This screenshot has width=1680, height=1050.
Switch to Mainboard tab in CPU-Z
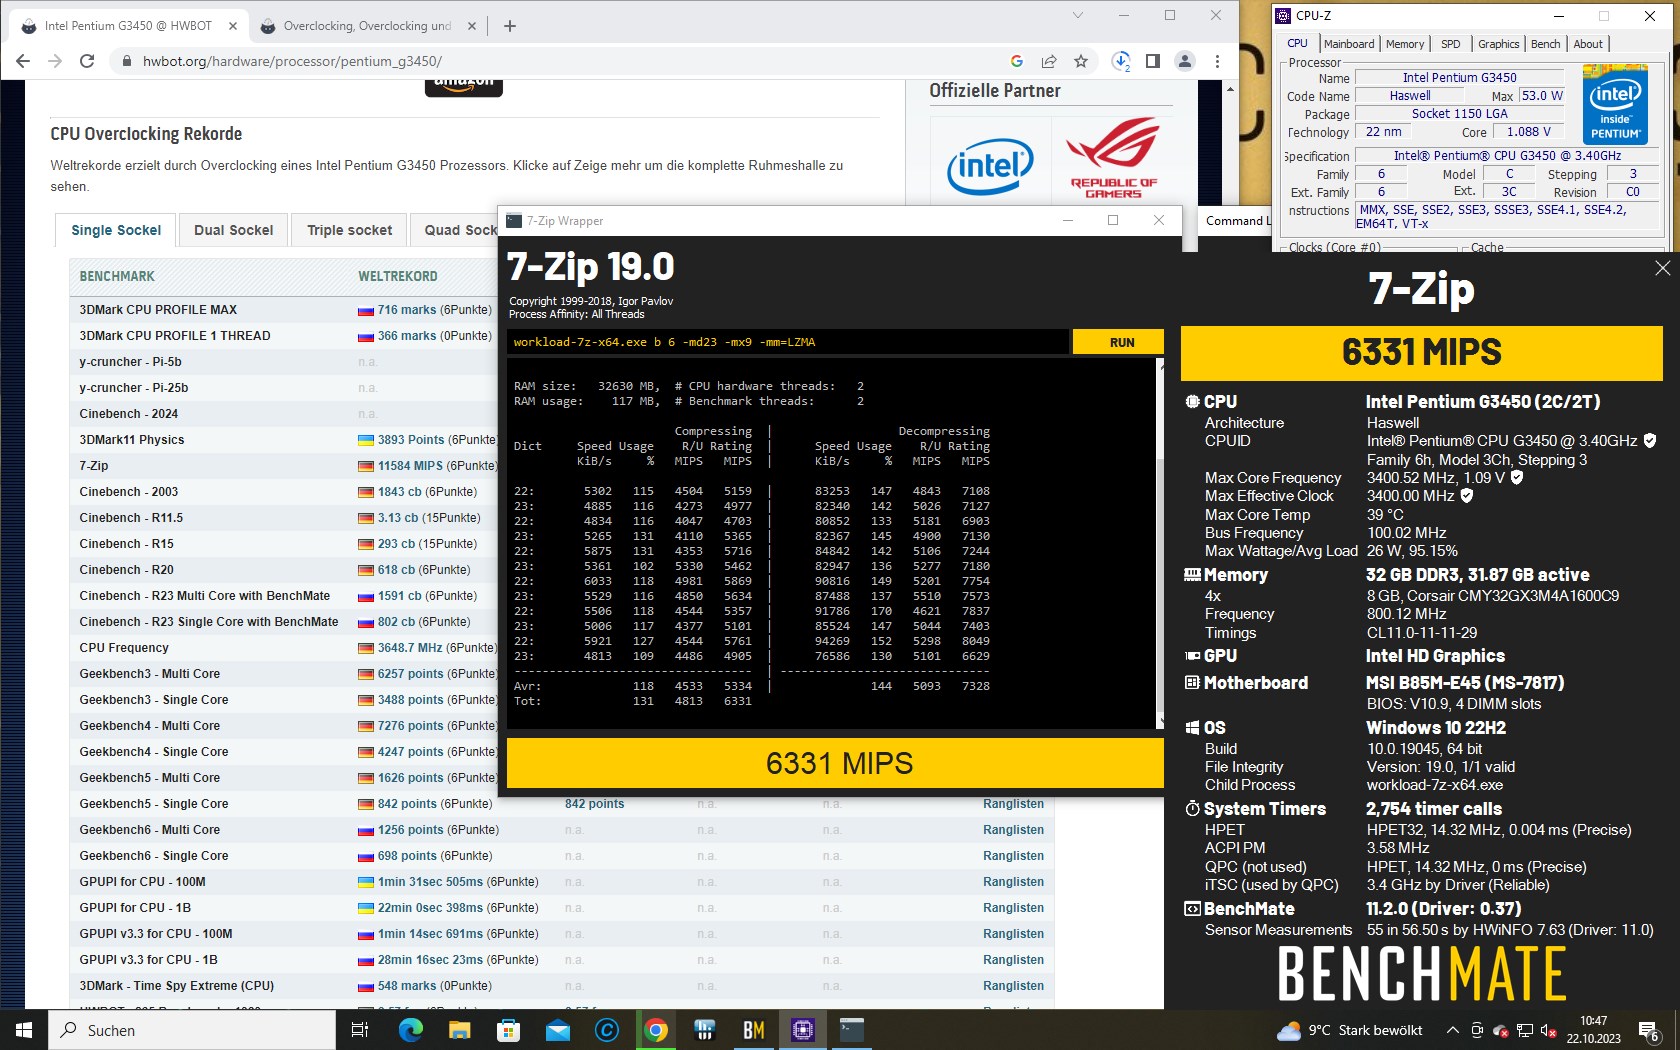tap(1349, 44)
